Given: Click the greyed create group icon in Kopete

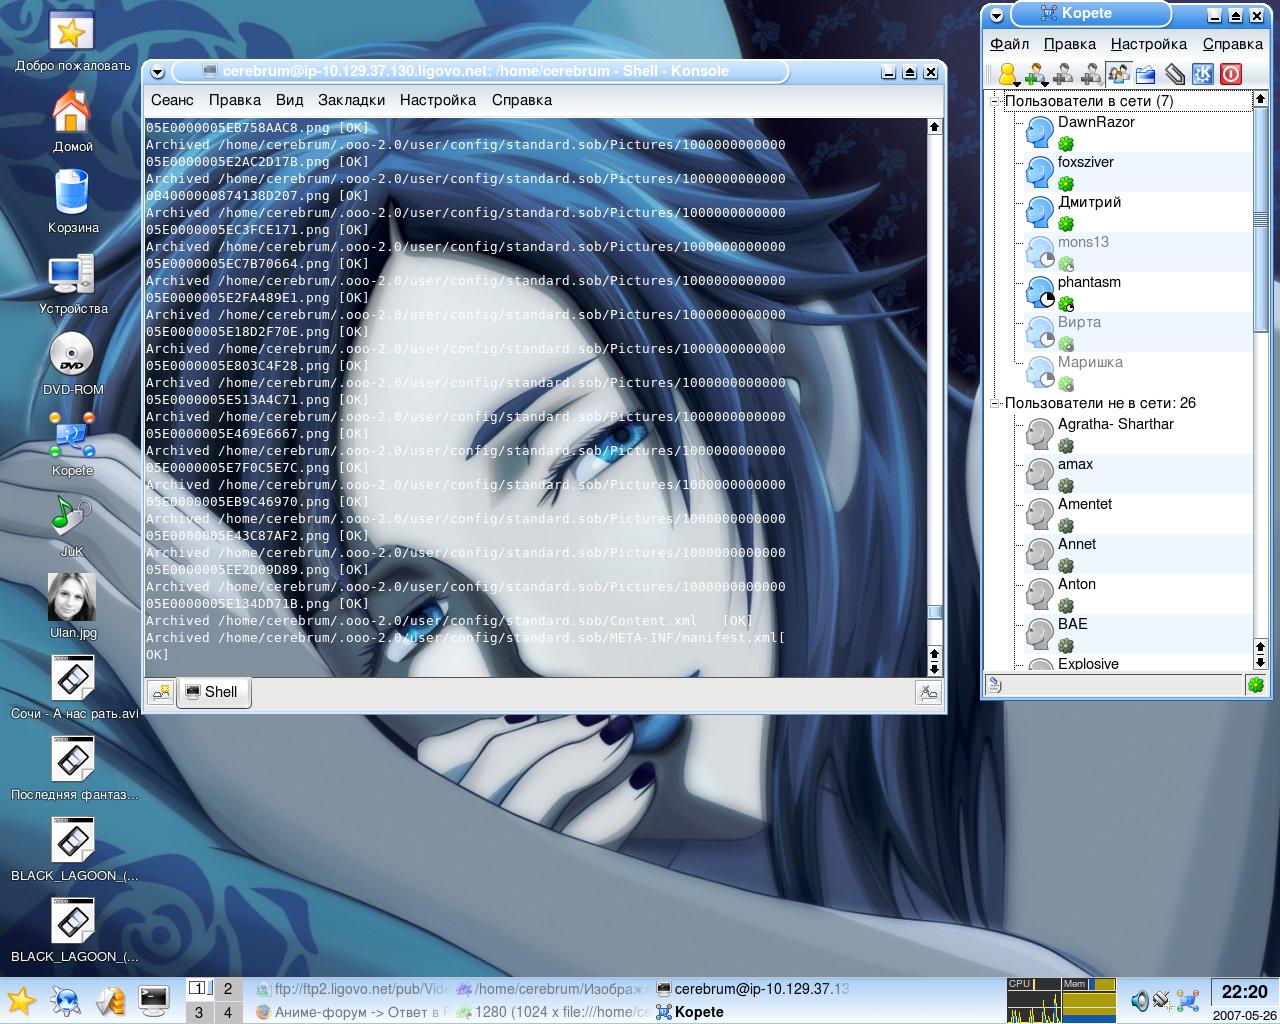Looking at the screenshot, I should click(1064, 74).
